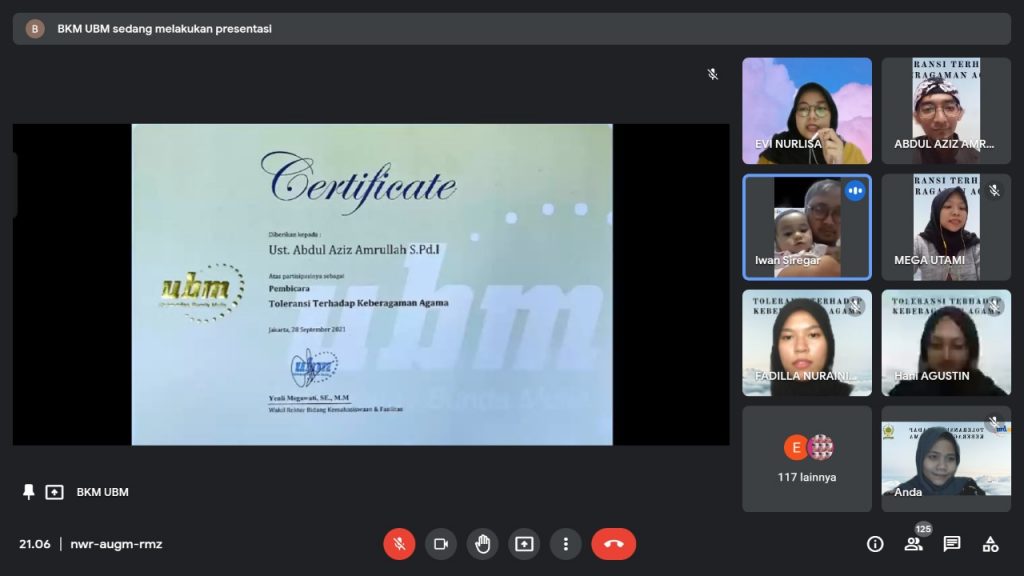Open the activities shapes icon

(990, 544)
